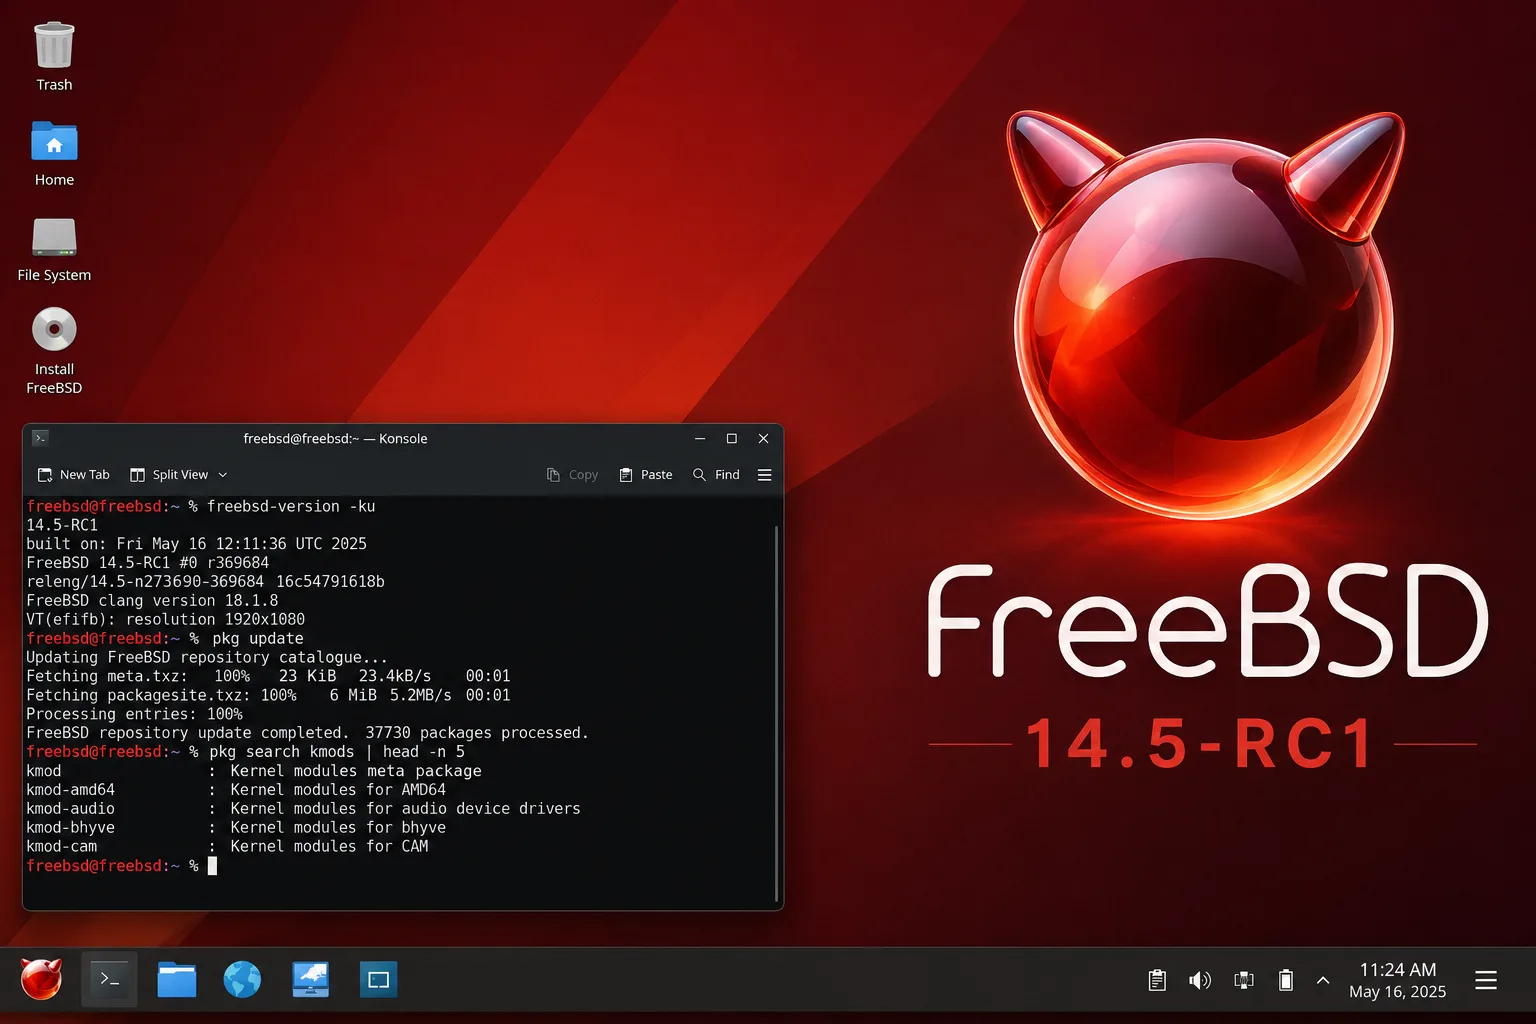Click the Konsole vertical scrollbar
Image resolution: width=1536 pixels, height=1024 pixels.
click(776, 713)
